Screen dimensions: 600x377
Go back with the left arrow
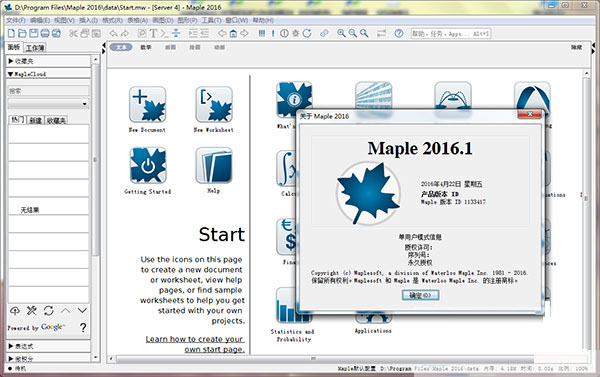coord(222,33)
